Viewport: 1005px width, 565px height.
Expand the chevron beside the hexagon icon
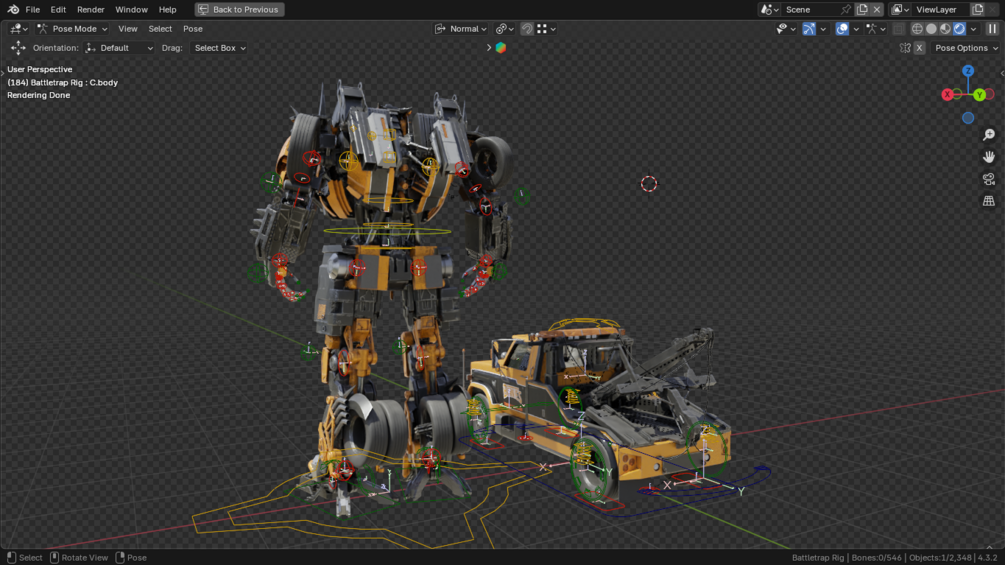click(489, 48)
